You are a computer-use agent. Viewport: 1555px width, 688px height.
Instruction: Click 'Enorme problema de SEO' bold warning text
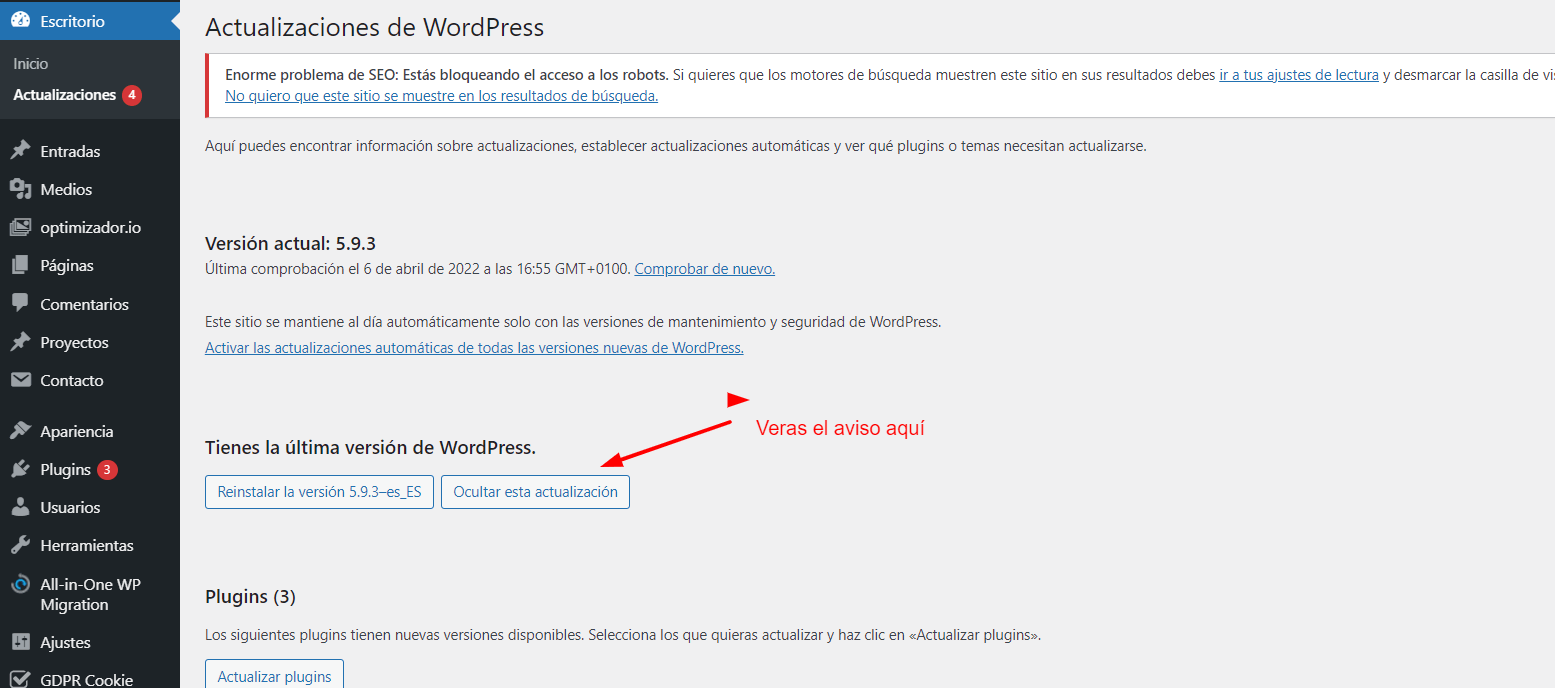point(446,75)
